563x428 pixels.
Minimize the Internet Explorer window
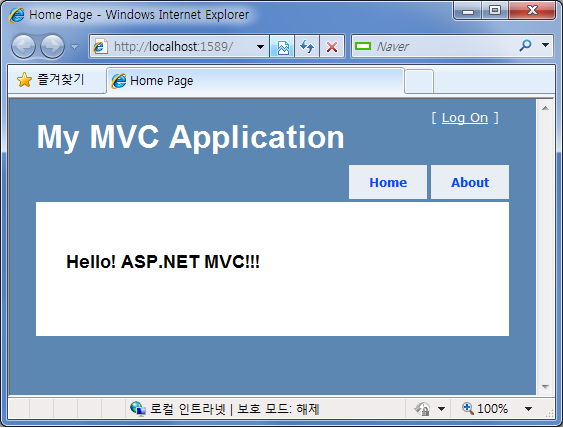coord(467,11)
